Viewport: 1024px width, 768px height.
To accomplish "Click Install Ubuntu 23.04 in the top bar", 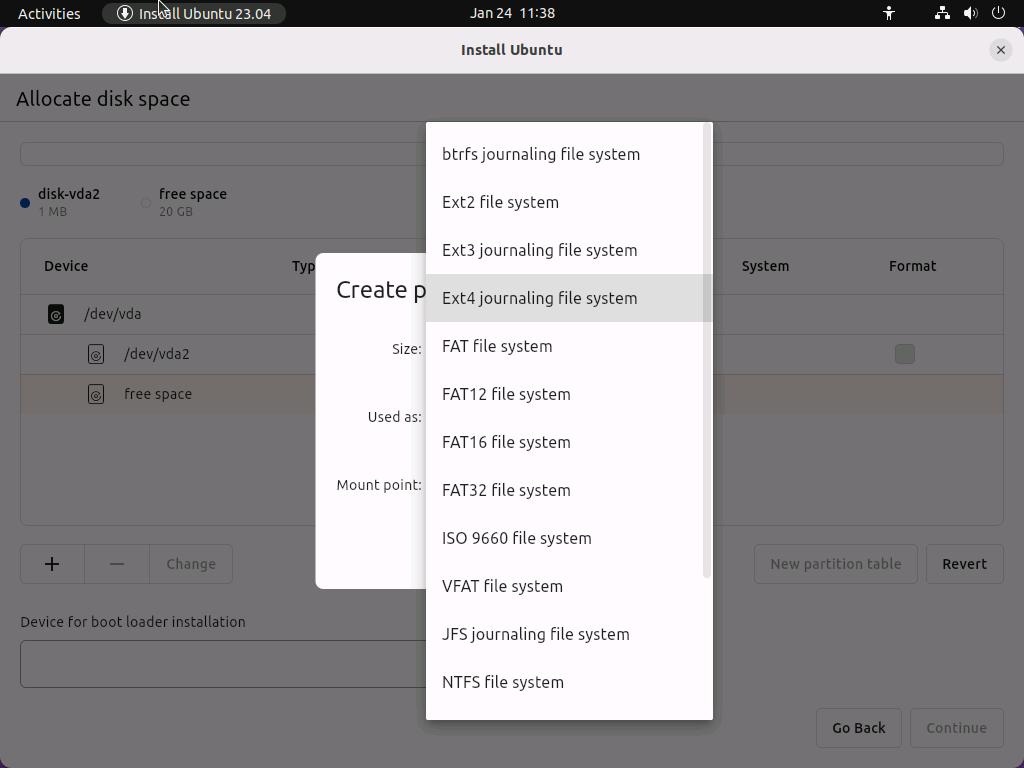I will pos(194,13).
